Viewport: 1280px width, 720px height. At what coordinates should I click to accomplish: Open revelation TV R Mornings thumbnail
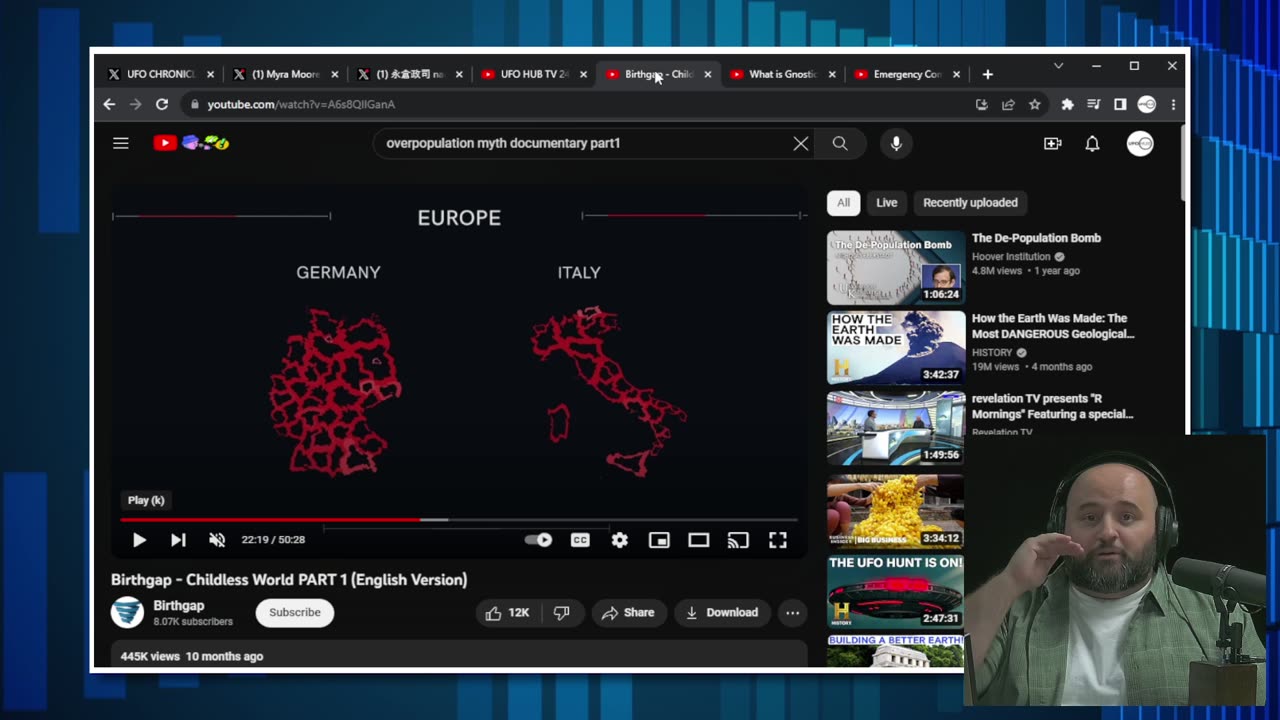pos(896,428)
